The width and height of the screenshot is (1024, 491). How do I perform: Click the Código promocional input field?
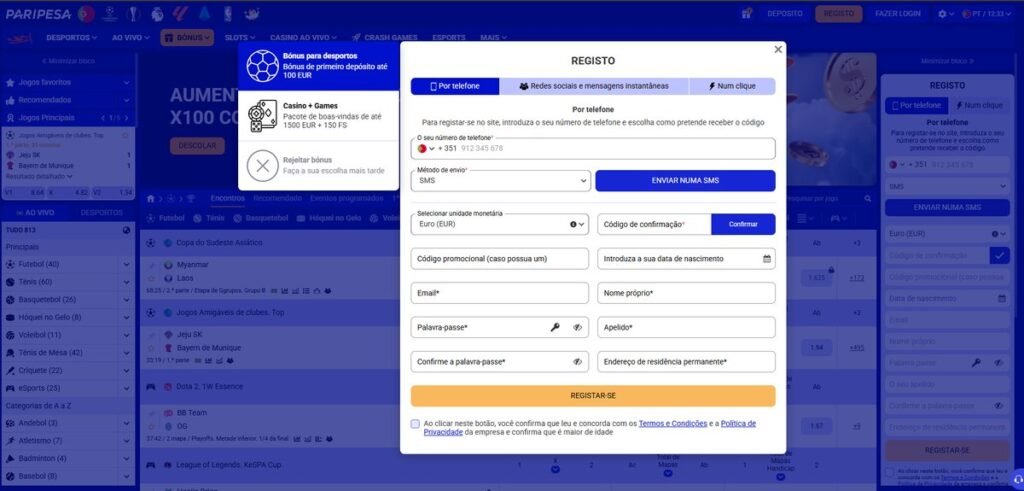(x=500, y=259)
